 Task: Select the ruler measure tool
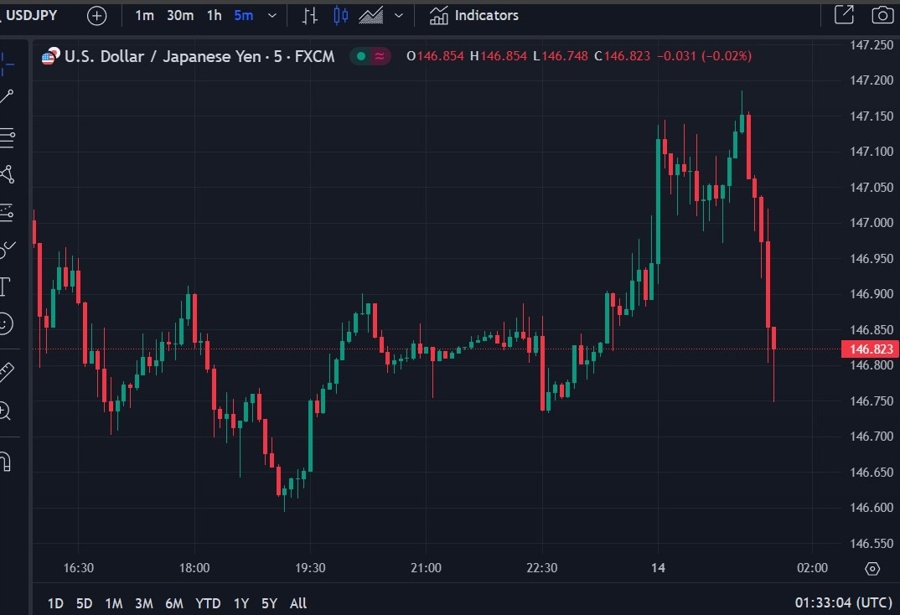pos(6,372)
